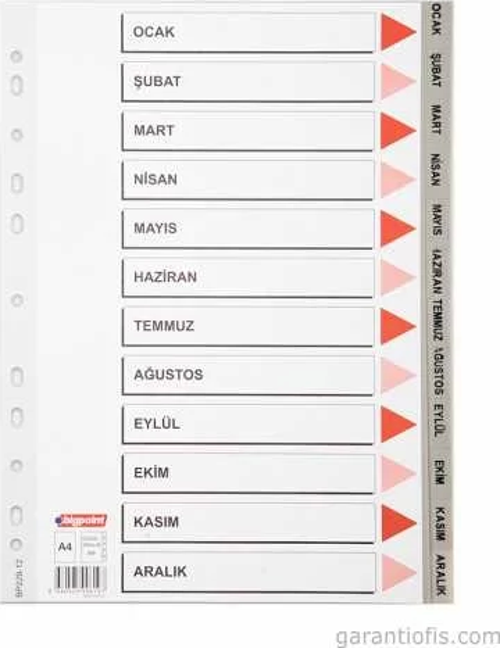Select the OCAK side tab
This screenshot has width=500, height=648.
tap(437, 21)
